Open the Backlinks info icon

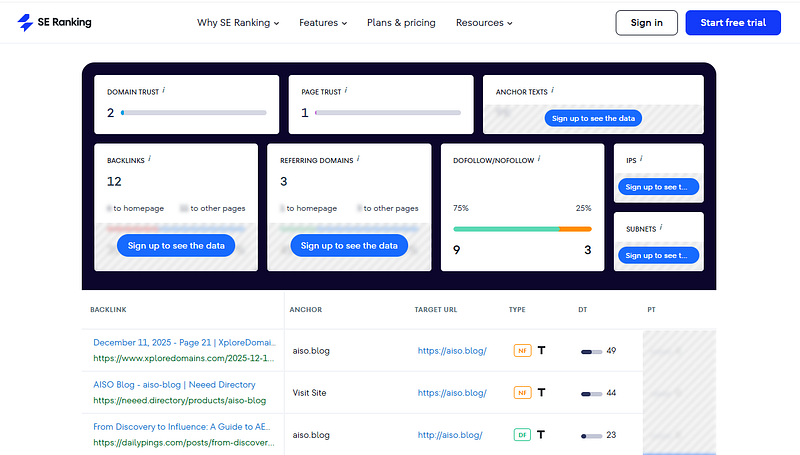[x=149, y=159]
